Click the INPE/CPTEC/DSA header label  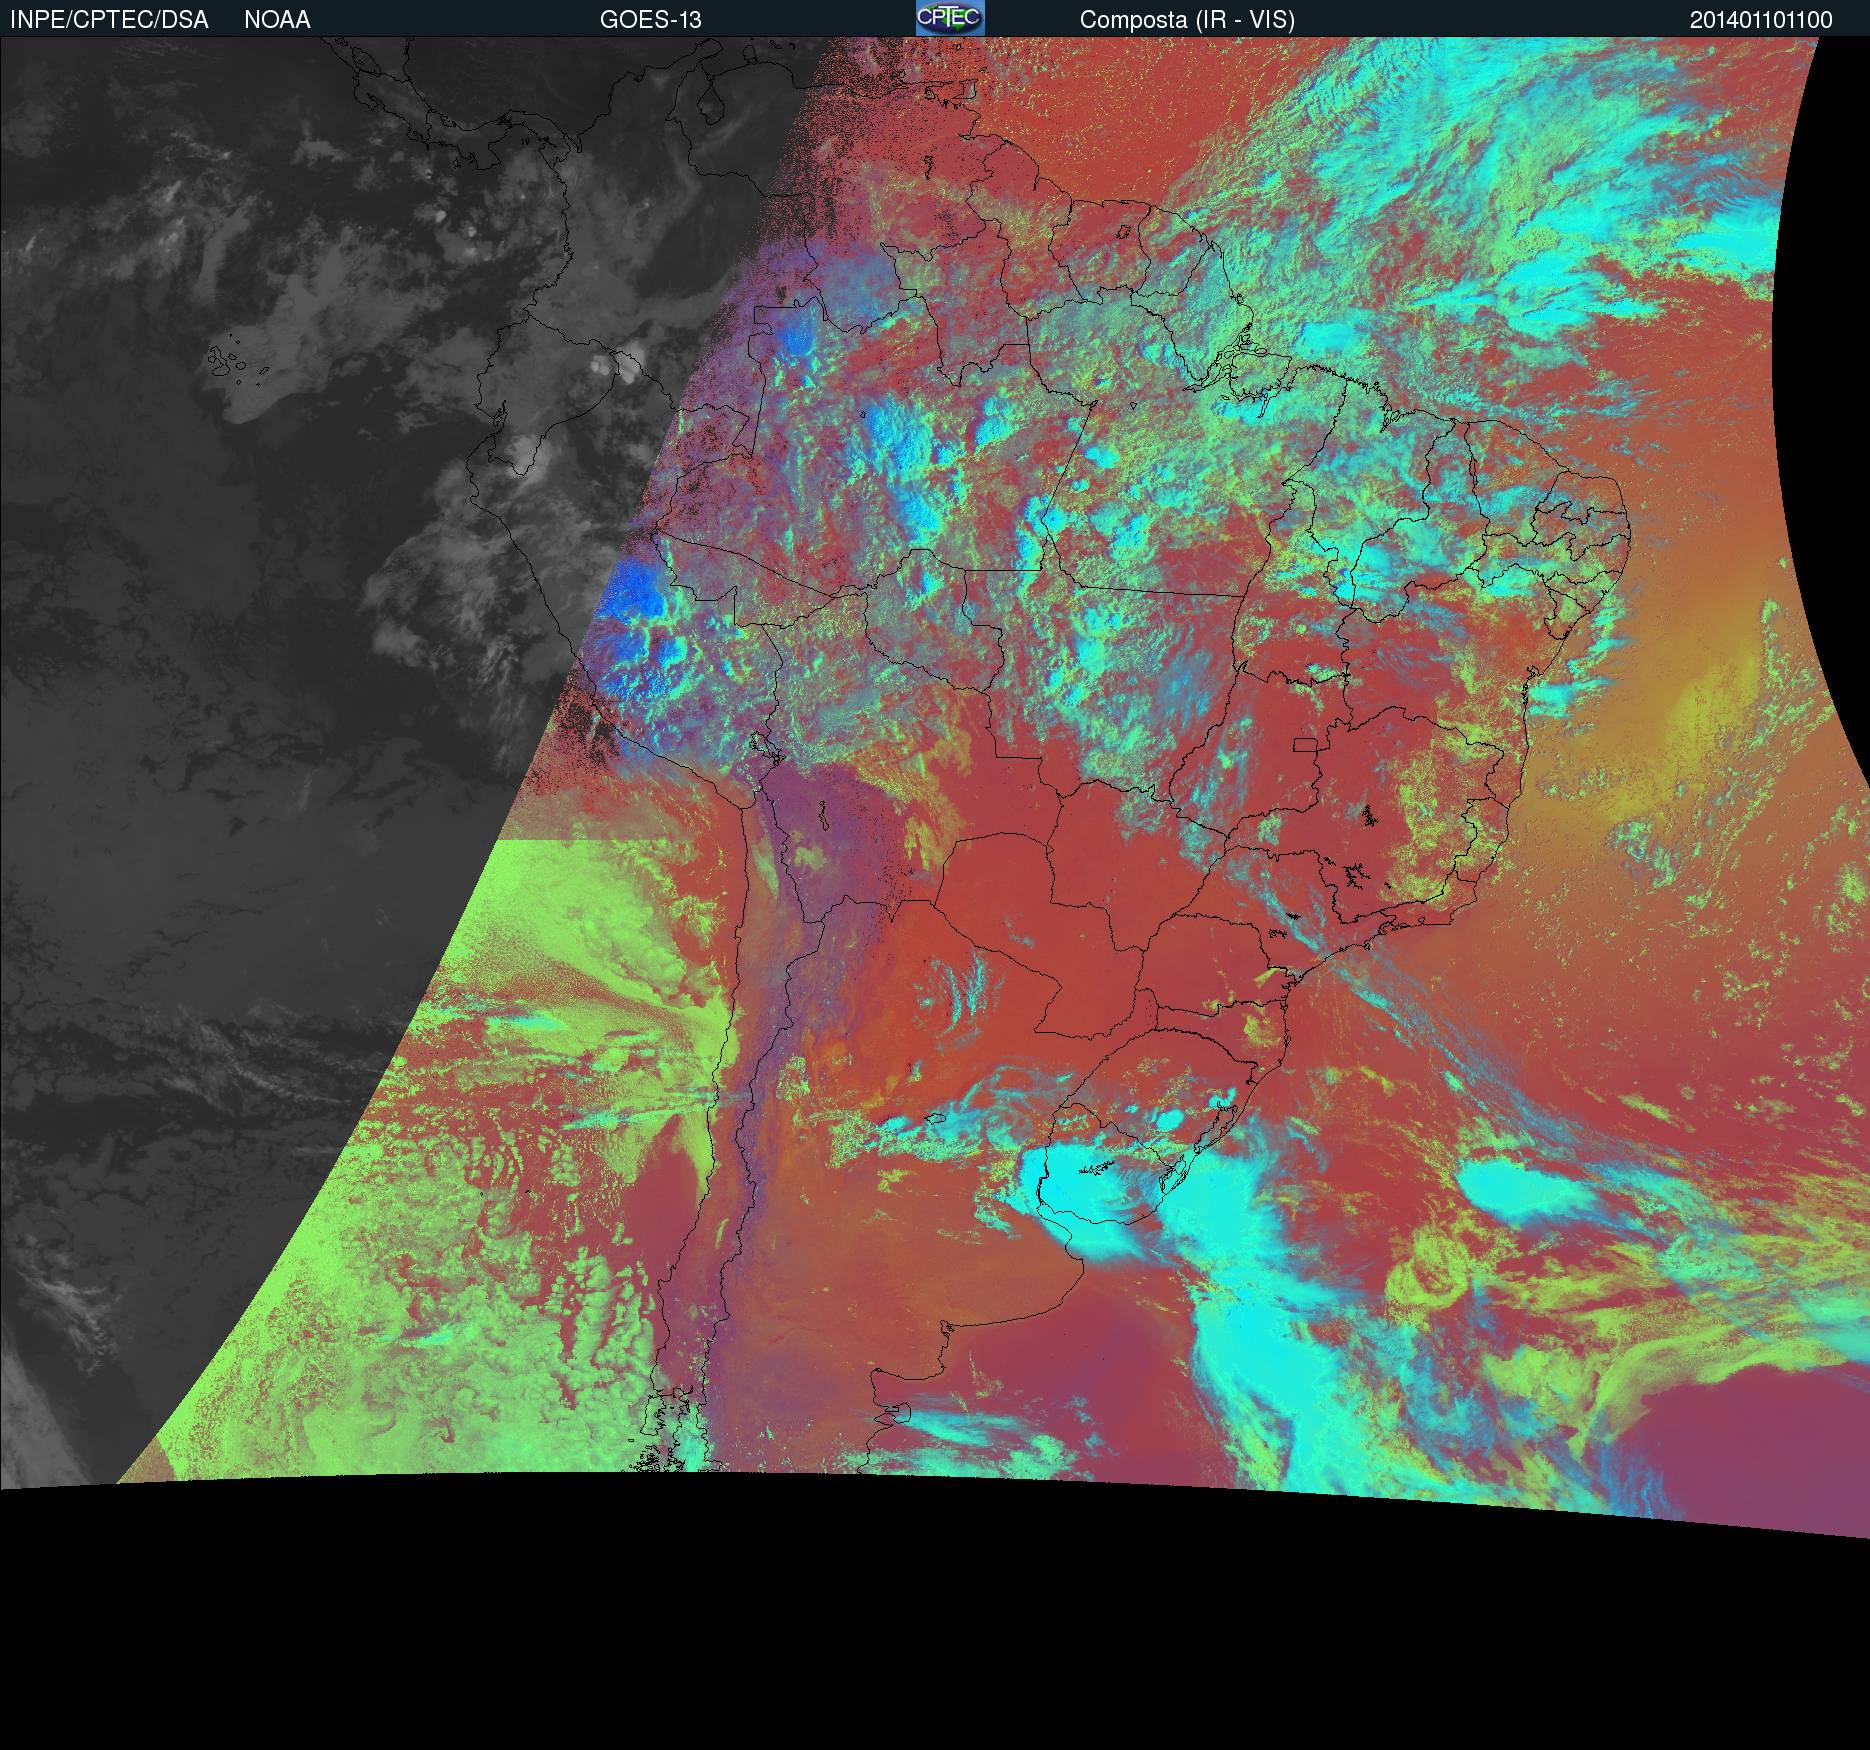coord(109,20)
